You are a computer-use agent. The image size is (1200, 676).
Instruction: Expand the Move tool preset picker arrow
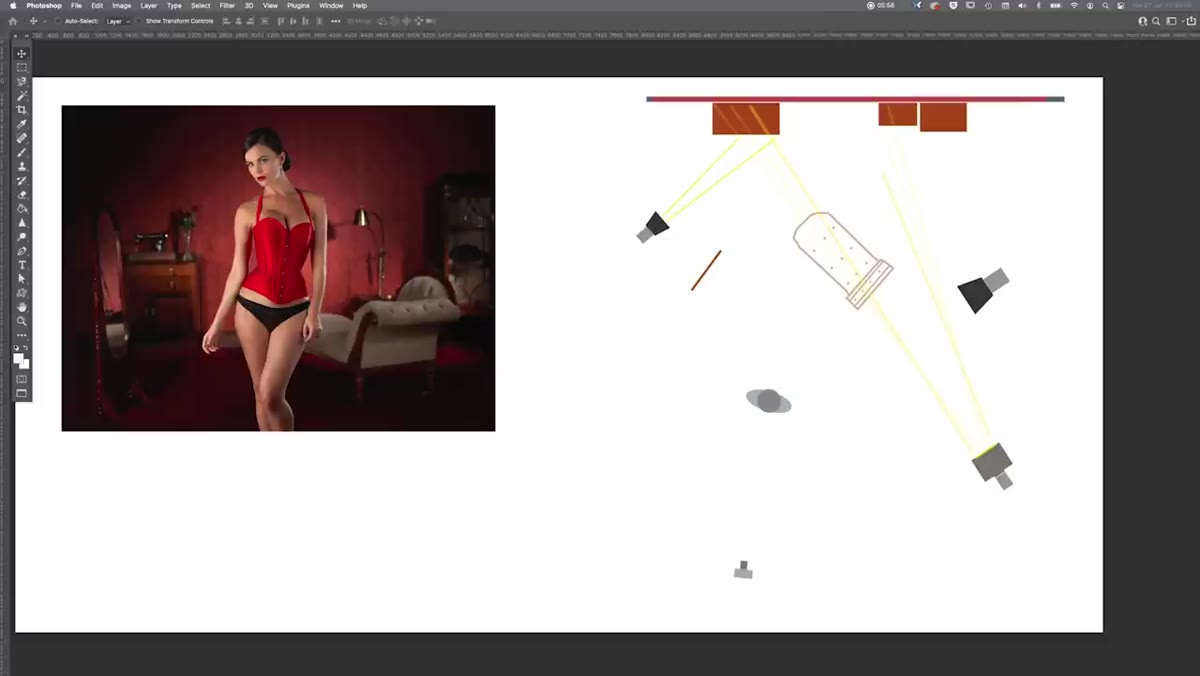(x=44, y=20)
